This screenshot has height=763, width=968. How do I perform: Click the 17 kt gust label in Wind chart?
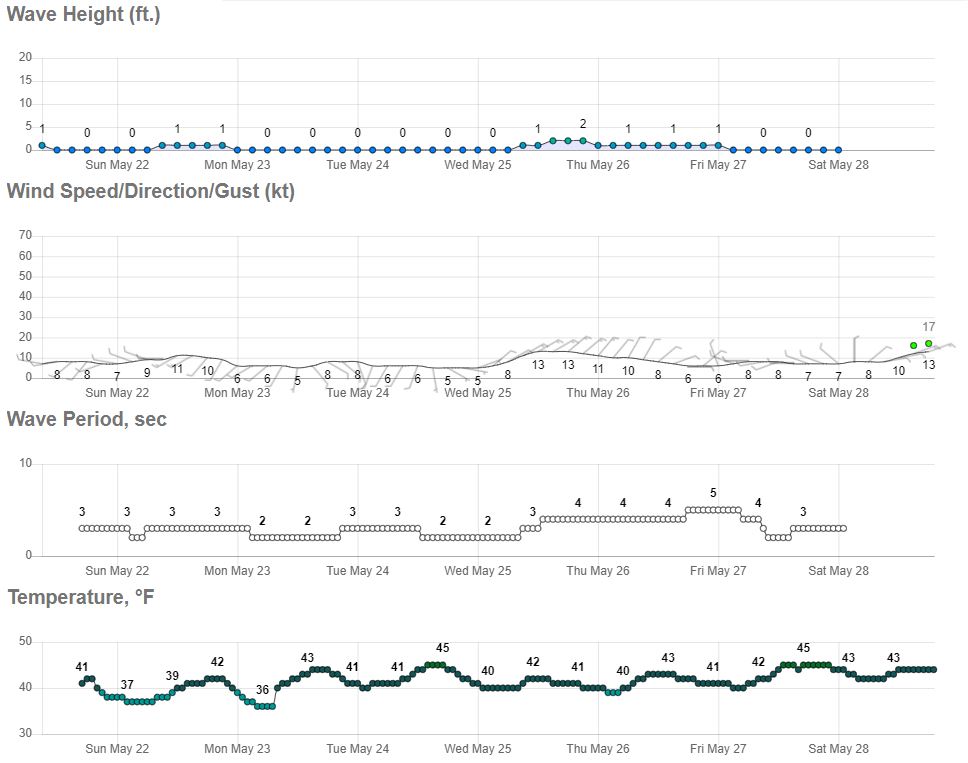point(928,327)
